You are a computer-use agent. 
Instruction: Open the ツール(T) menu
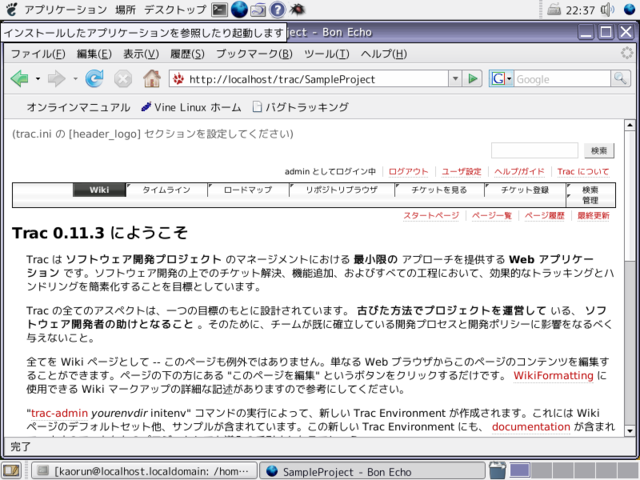tap(327, 54)
